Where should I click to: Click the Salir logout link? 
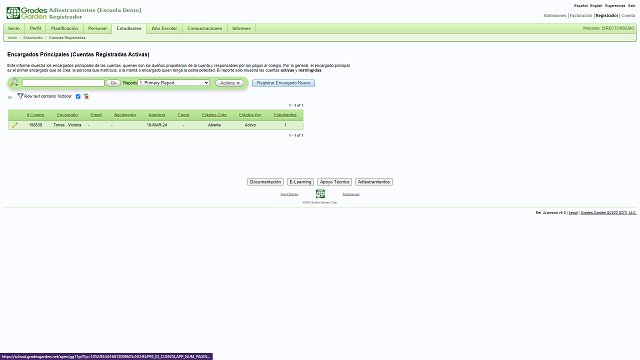[632, 6]
